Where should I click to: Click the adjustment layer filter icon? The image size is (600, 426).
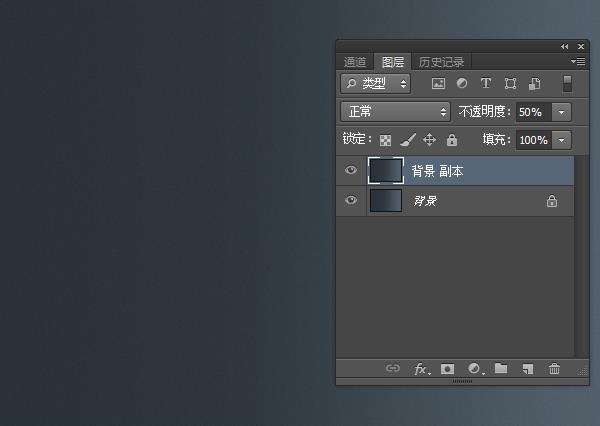click(x=462, y=84)
